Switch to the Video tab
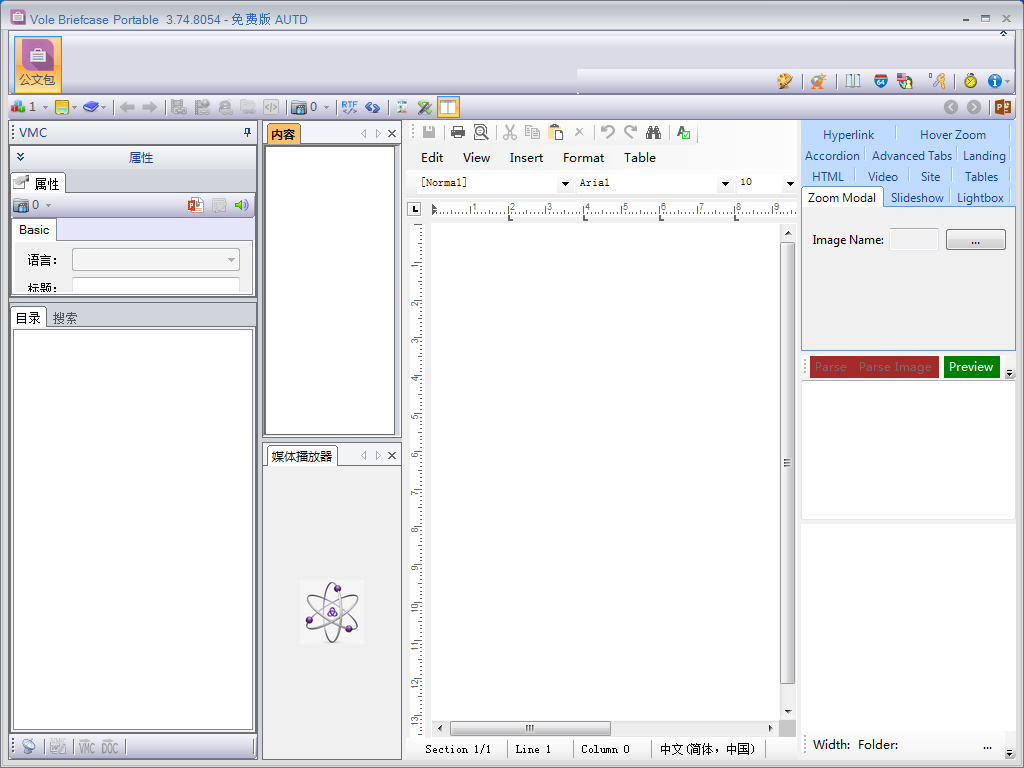The height and width of the screenshot is (768, 1024). tap(882, 176)
